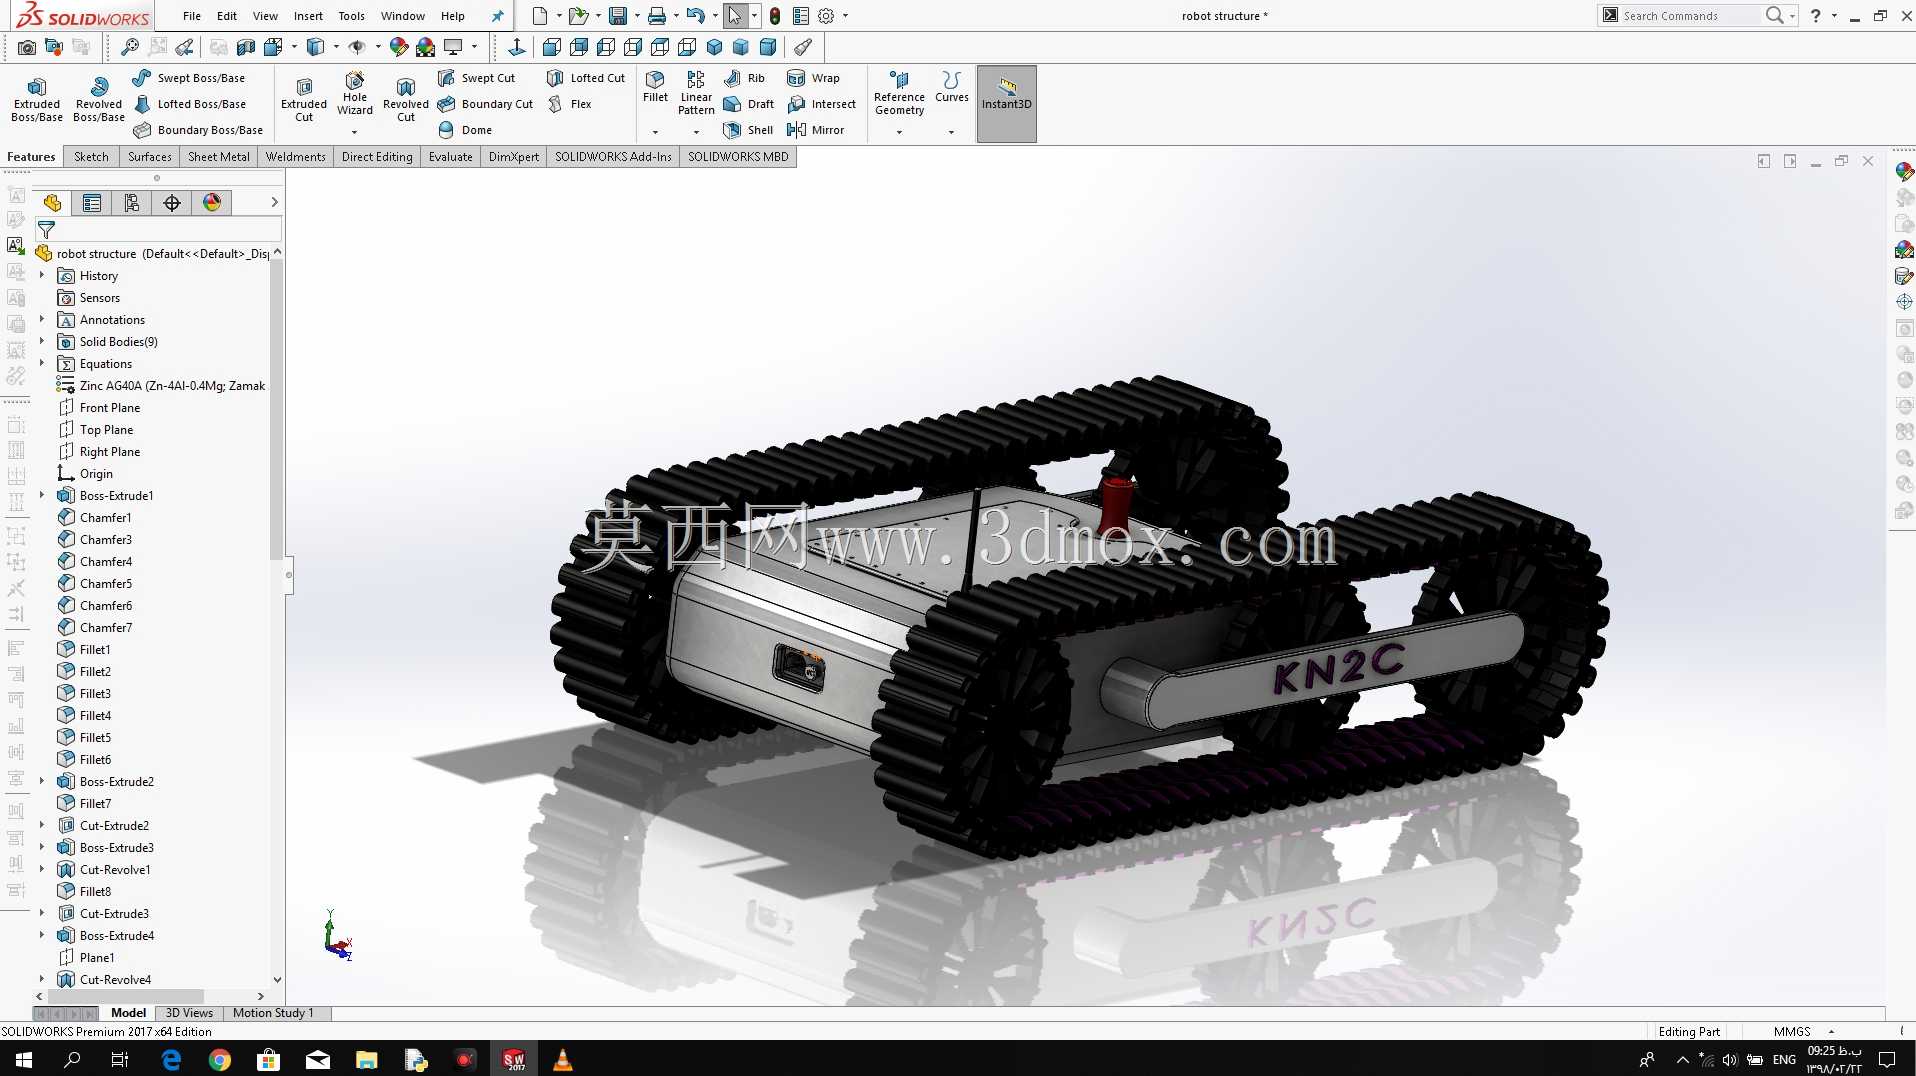
Task: Expand Solid Bodies(9) node
Action: click(x=42, y=341)
